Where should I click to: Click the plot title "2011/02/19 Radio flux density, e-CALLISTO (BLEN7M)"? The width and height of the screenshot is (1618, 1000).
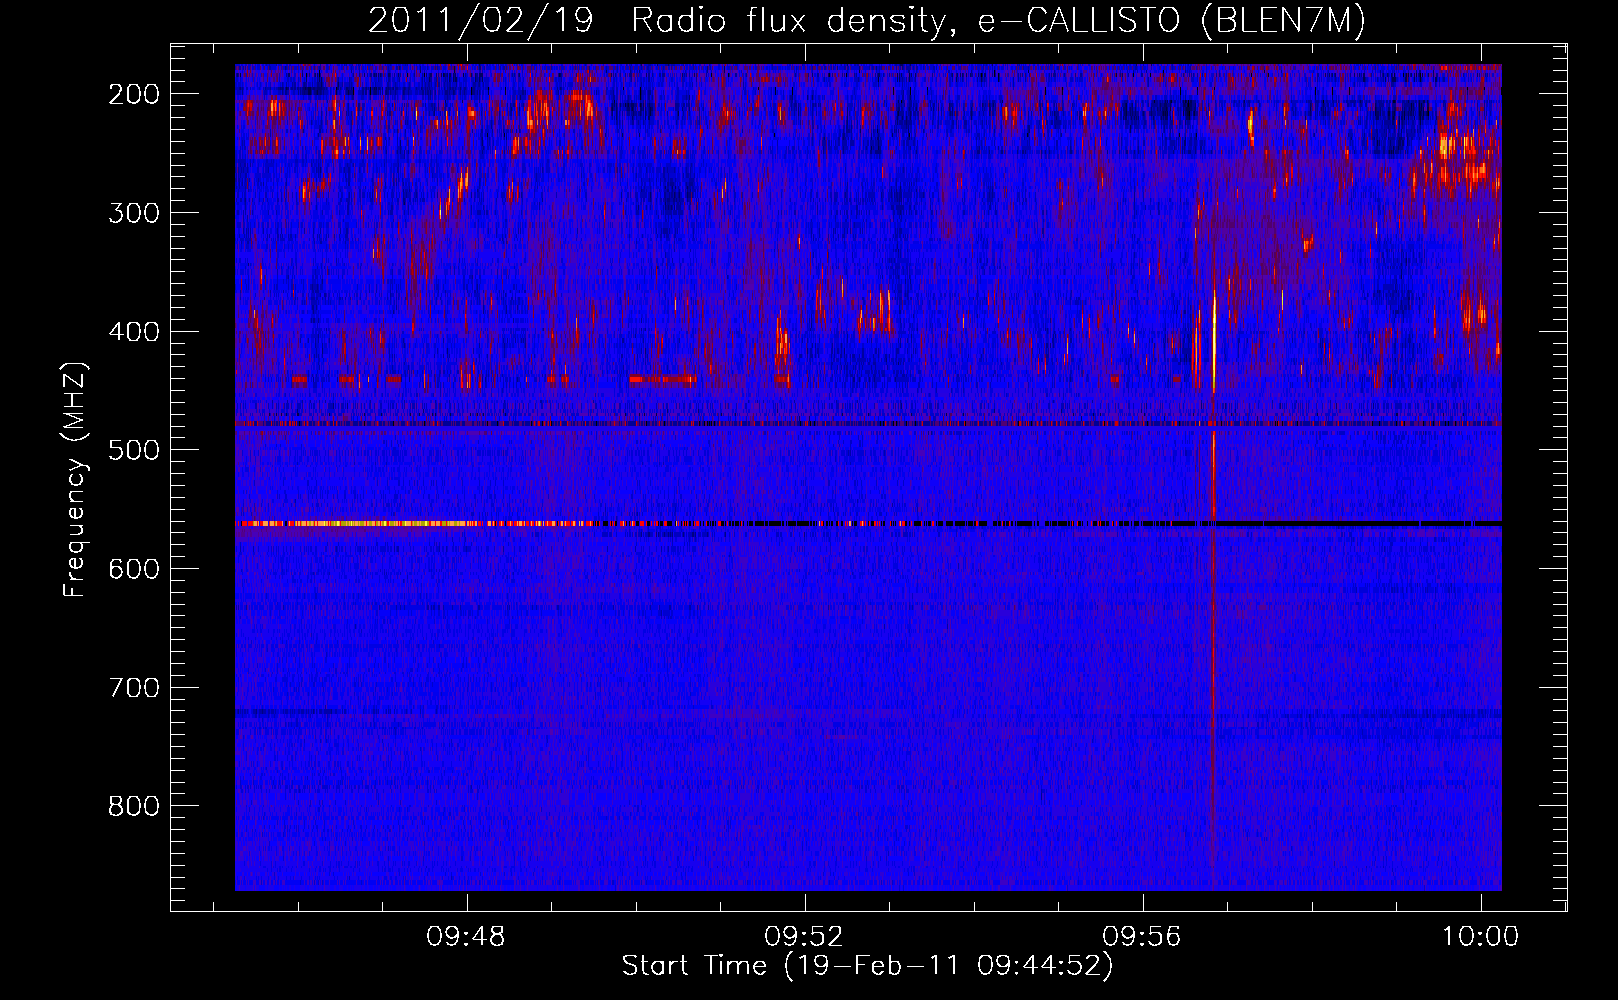(x=867, y=20)
